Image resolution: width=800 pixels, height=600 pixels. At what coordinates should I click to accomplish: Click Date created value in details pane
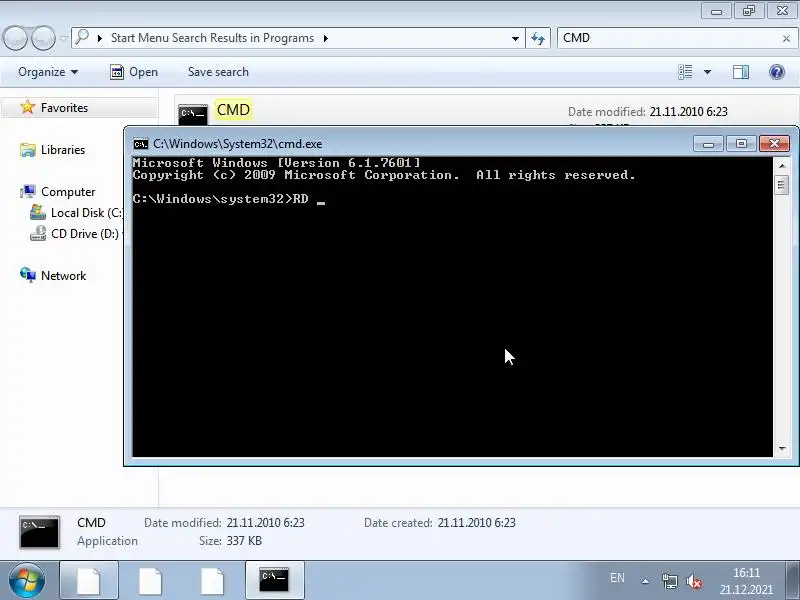(x=477, y=523)
